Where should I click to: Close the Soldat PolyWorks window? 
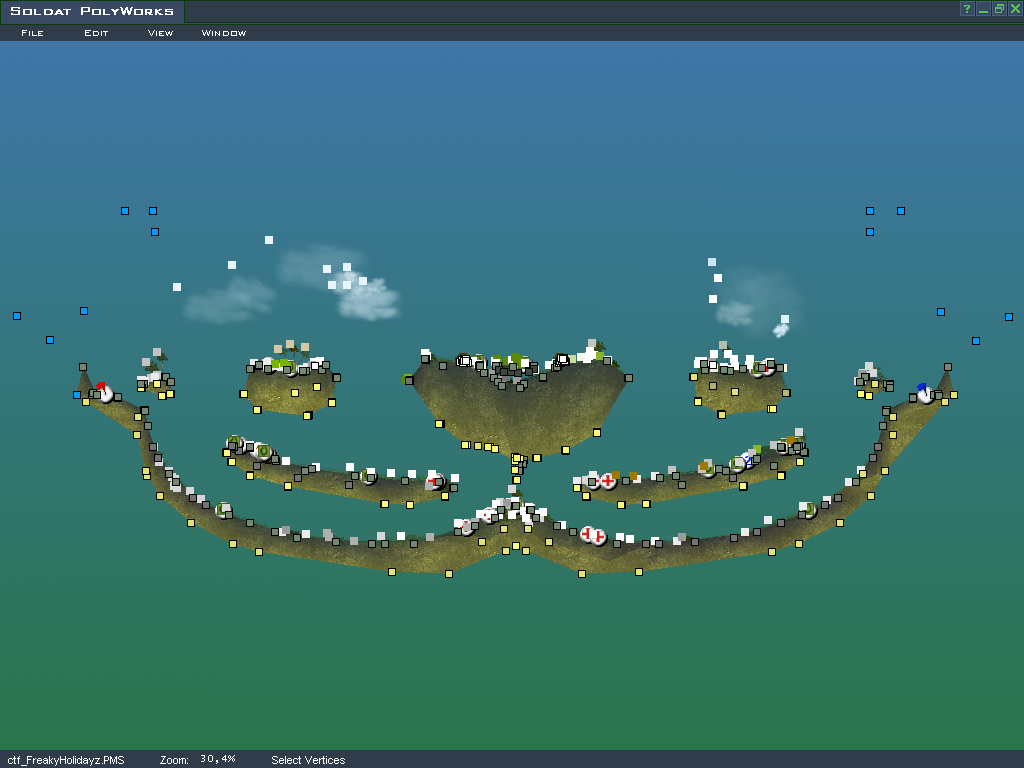[1014, 9]
